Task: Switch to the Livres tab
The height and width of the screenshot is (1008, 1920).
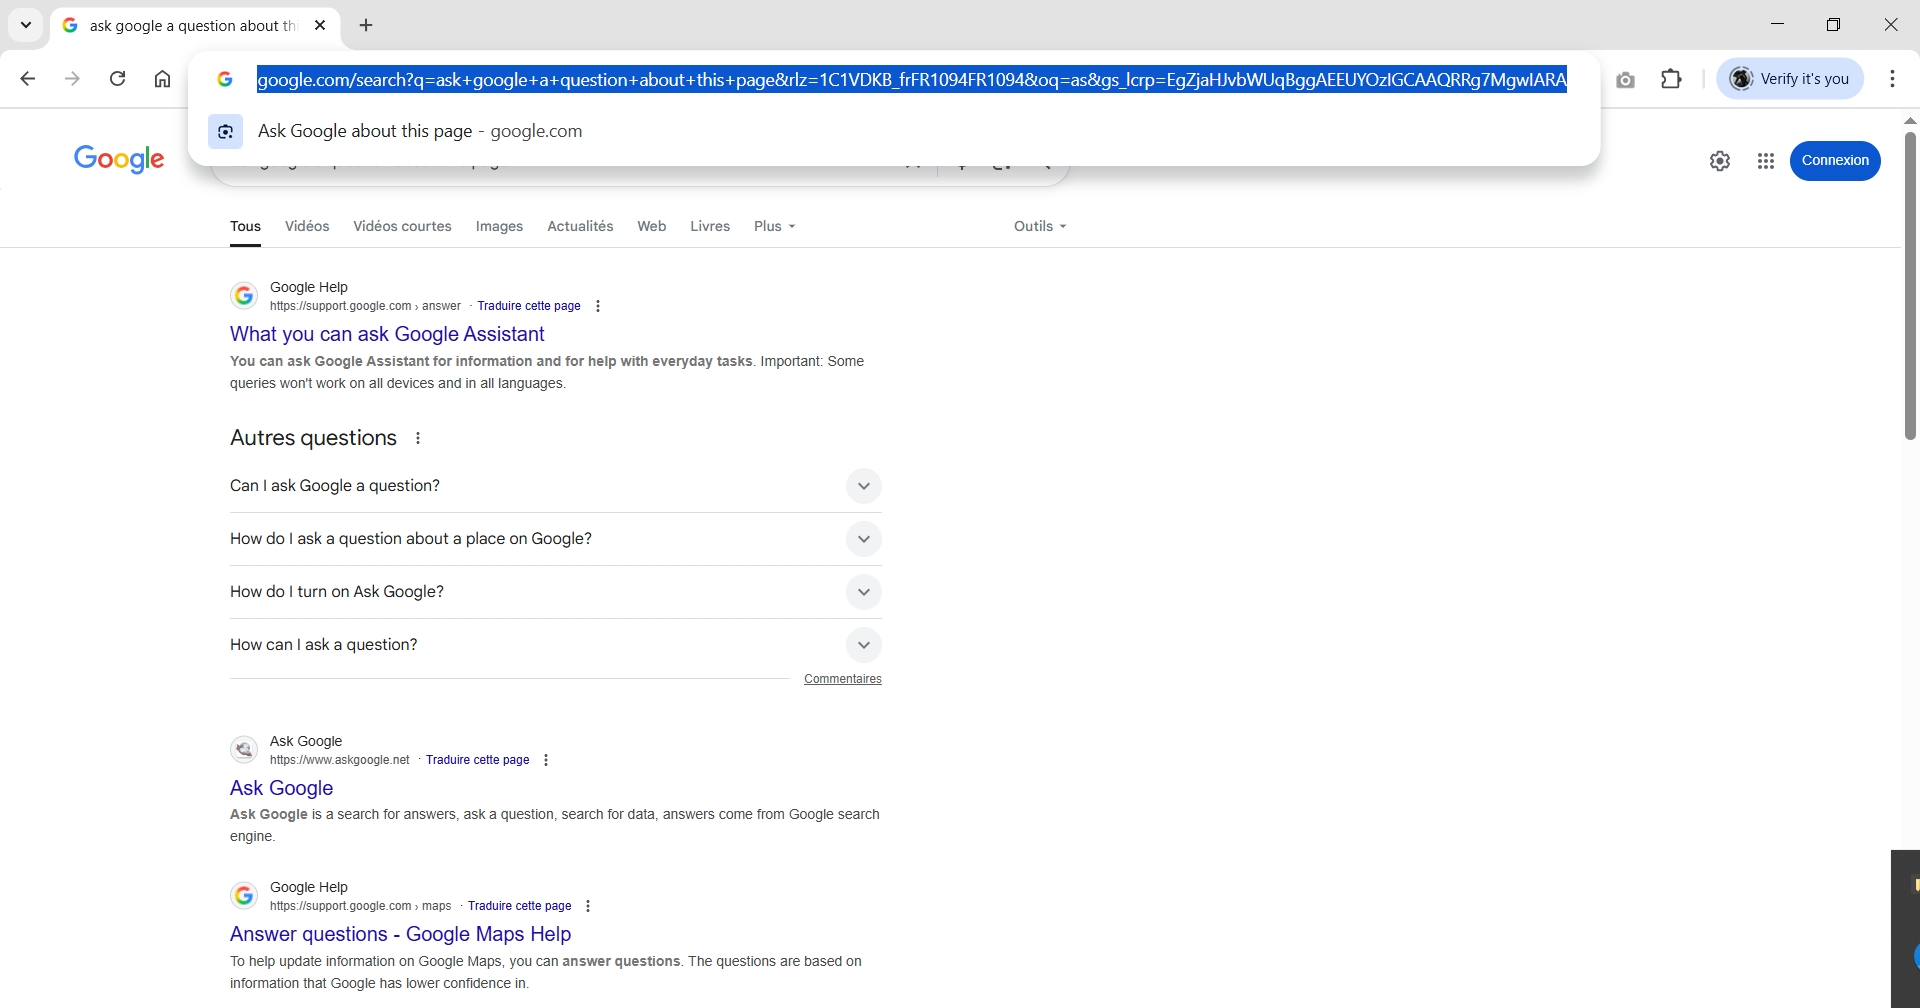Action: (x=710, y=226)
